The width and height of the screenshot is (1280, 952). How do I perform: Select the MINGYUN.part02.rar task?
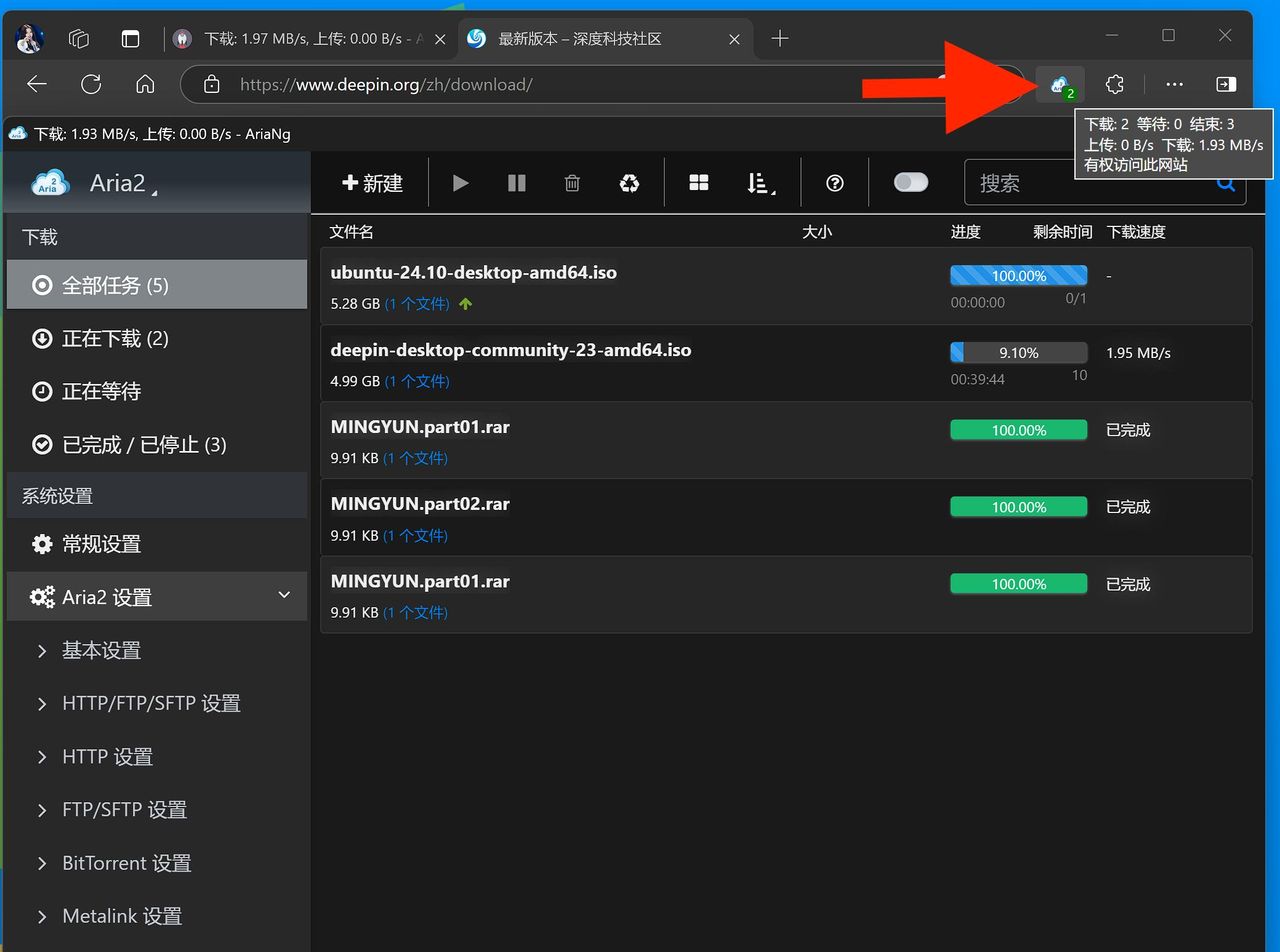786,517
